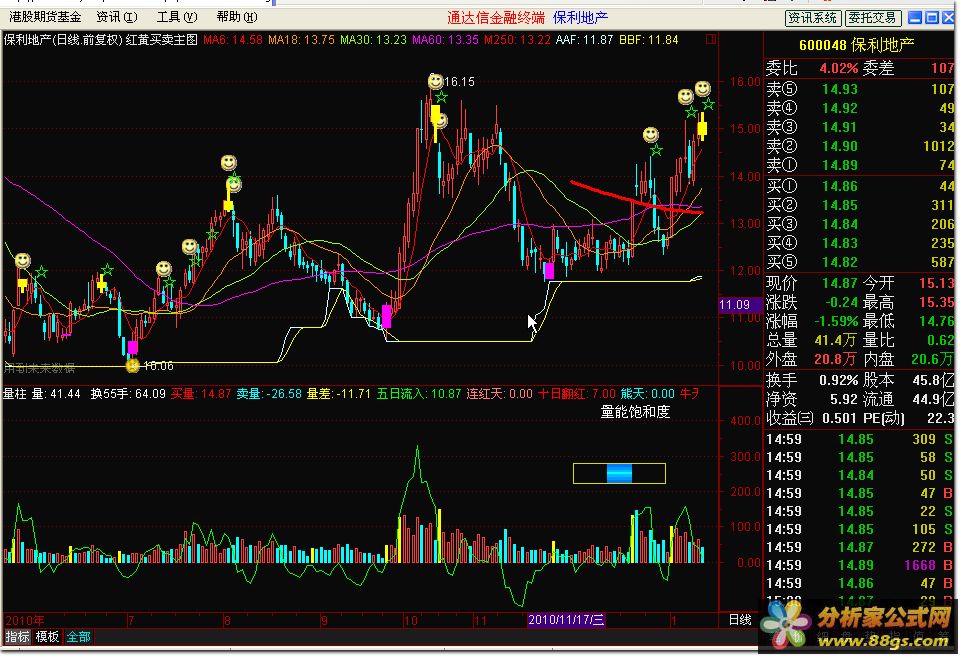The image size is (960, 656).
Task: Click the smiley icon next to 16.15 high
Action: 435,81
